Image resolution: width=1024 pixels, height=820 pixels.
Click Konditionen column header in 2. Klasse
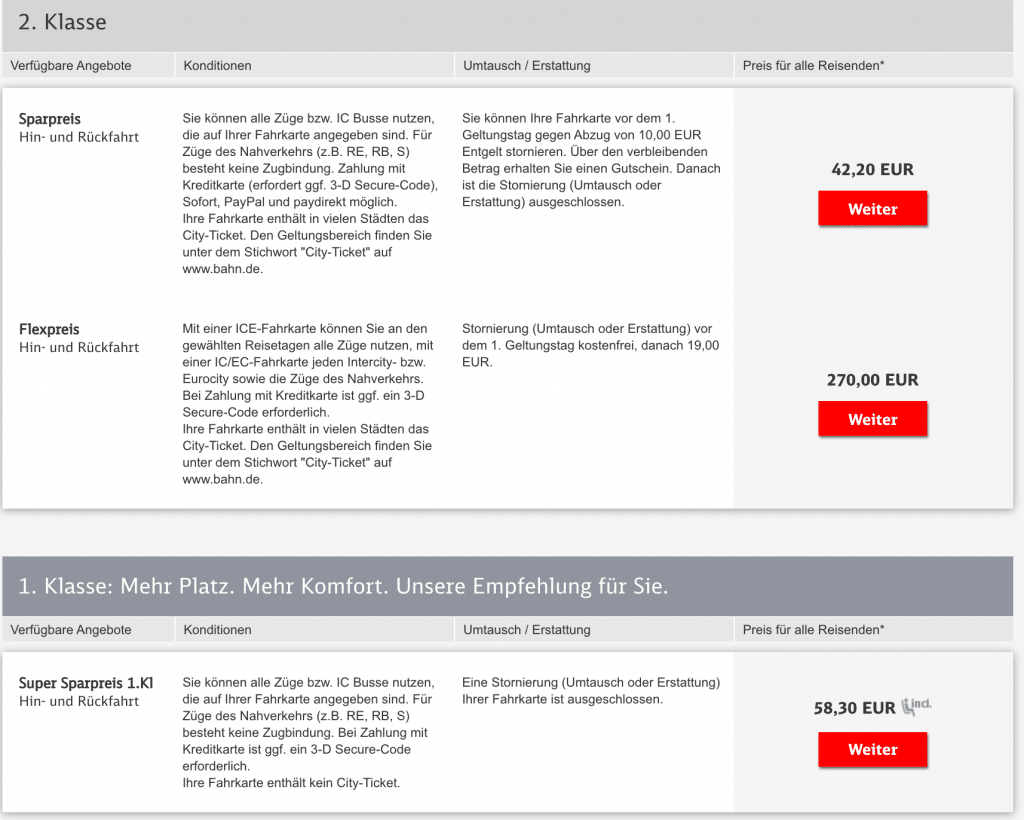click(x=217, y=66)
